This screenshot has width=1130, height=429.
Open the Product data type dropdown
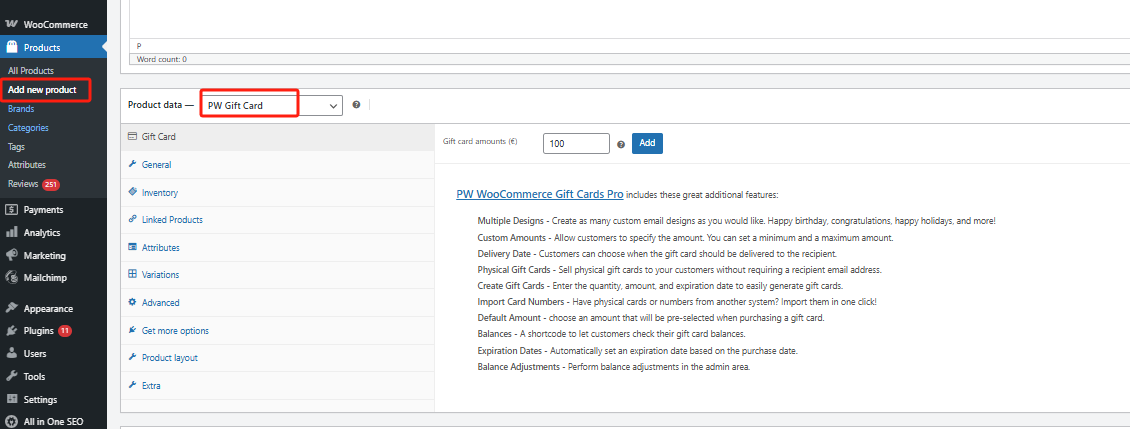coord(272,105)
